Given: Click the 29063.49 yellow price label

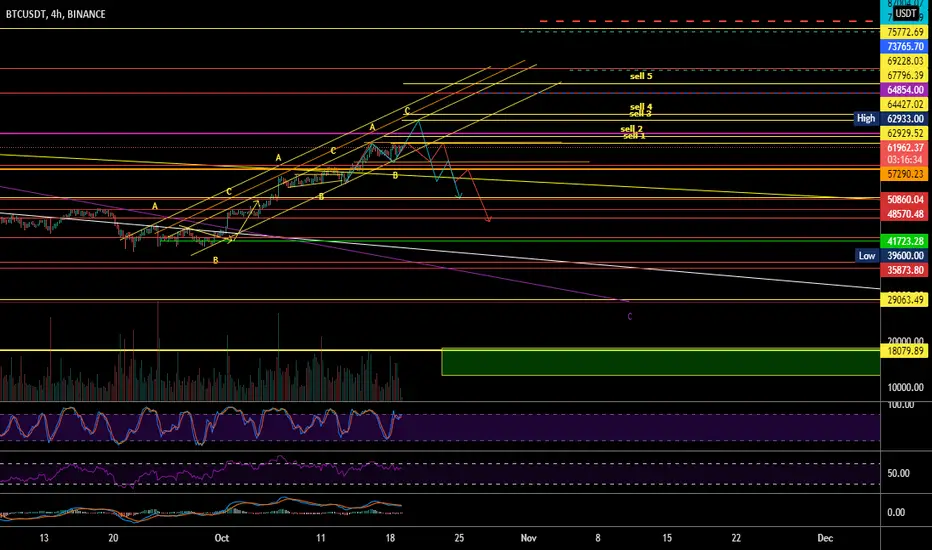Looking at the screenshot, I should click(x=905, y=300).
